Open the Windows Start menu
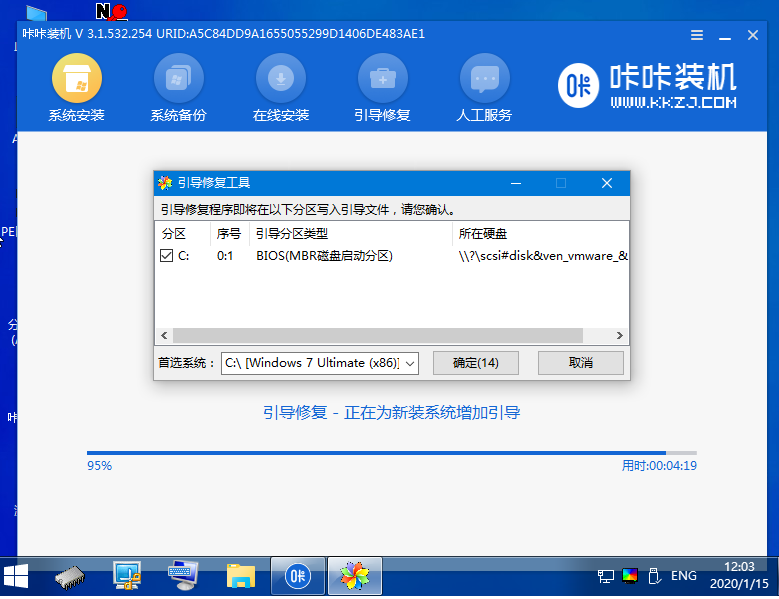The height and width of the screenshot is (599, 779). pyautogui.click(x=17, y=576)
